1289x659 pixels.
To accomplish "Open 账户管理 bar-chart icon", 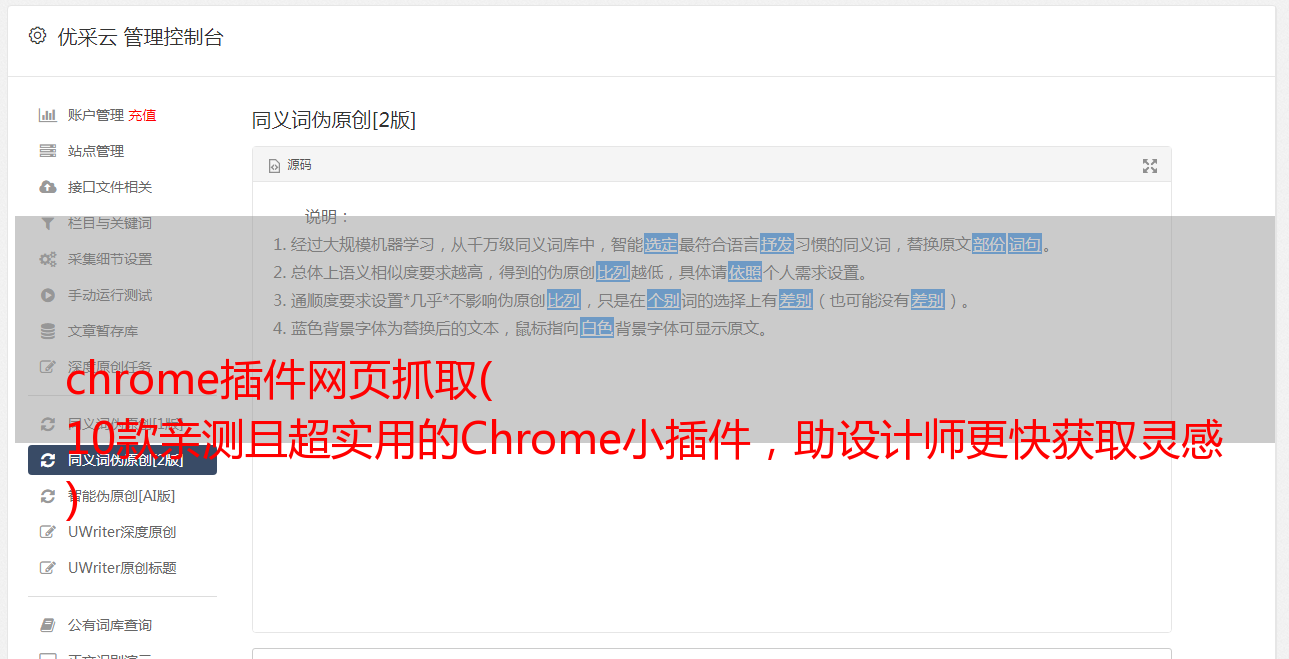I will click(x=47, y=115).
